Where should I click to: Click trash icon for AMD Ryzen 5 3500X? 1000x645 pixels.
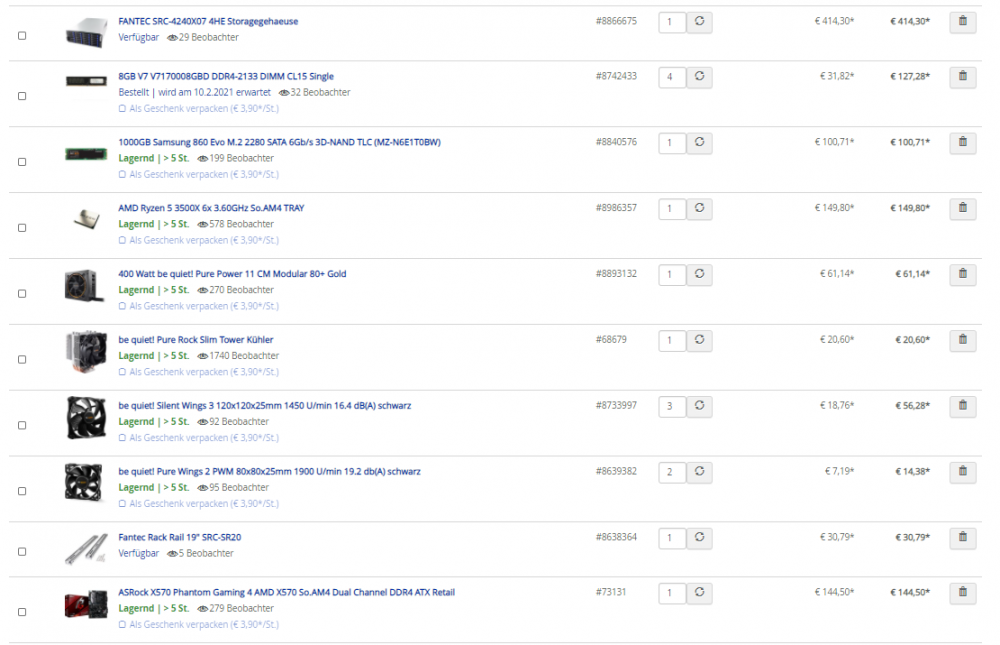(962, 209)
